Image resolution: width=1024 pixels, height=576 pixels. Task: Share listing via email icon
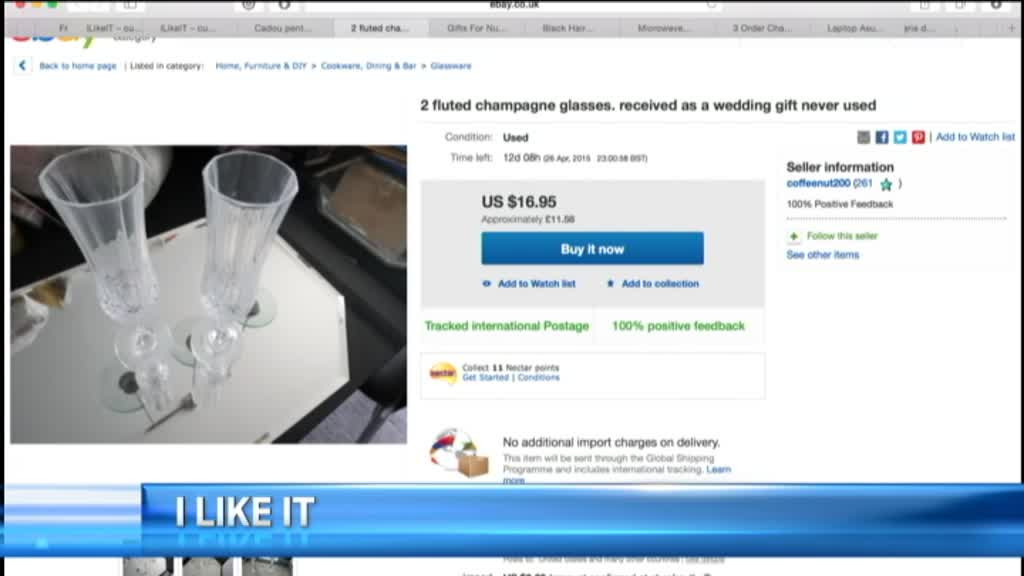tap(863, 137)
